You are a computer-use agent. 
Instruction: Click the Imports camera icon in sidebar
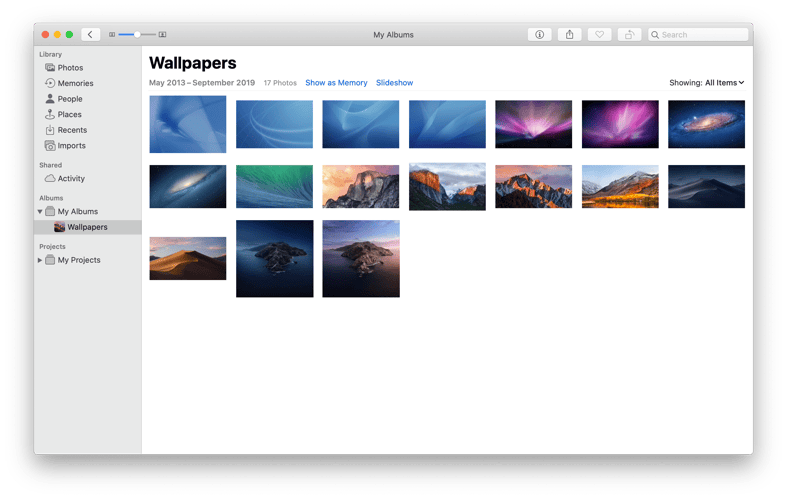[50, 146]
